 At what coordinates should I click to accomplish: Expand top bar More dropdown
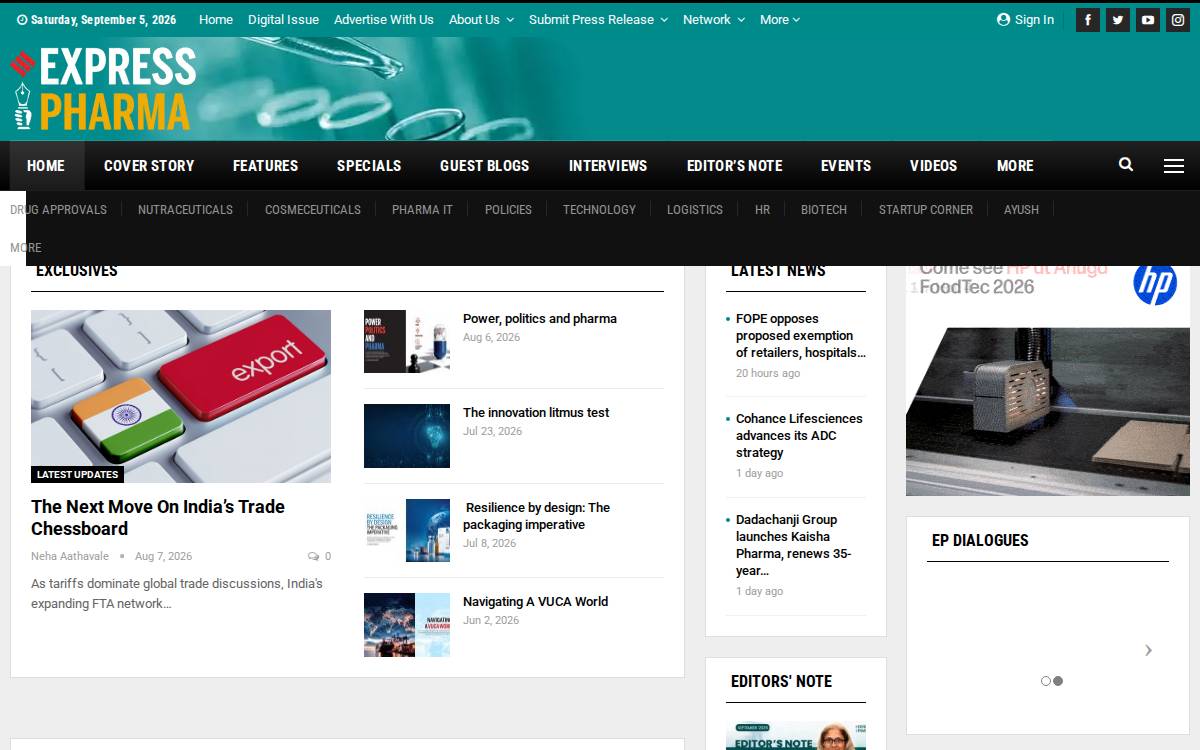pos(780,19)
